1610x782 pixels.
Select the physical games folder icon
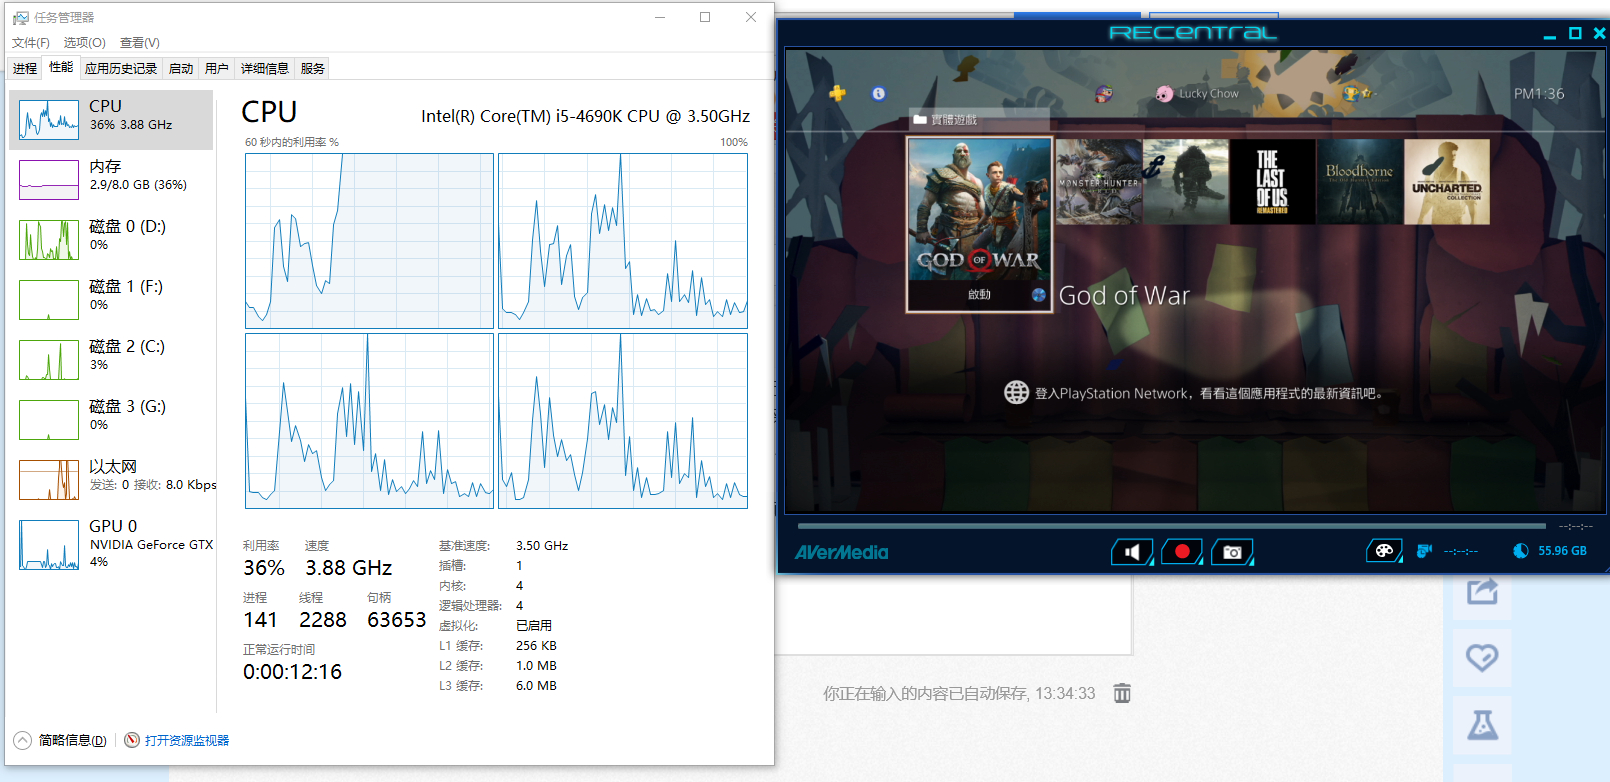919,120
